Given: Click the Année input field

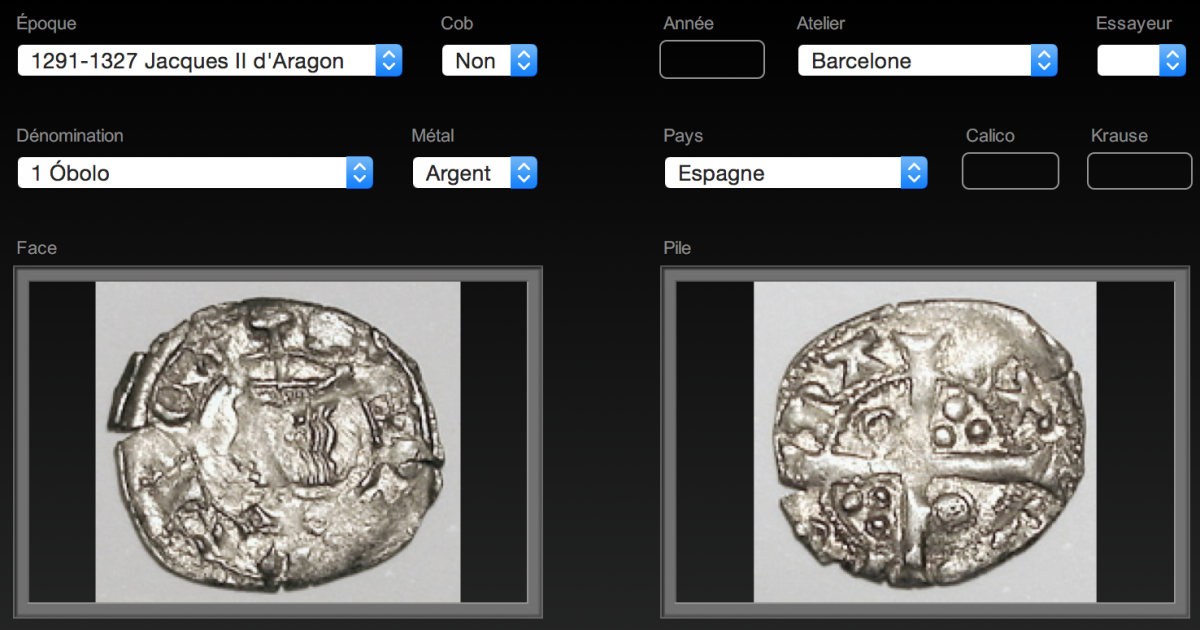Looking at the screenshot, I should pyautogui.click(x=712, y=59).
